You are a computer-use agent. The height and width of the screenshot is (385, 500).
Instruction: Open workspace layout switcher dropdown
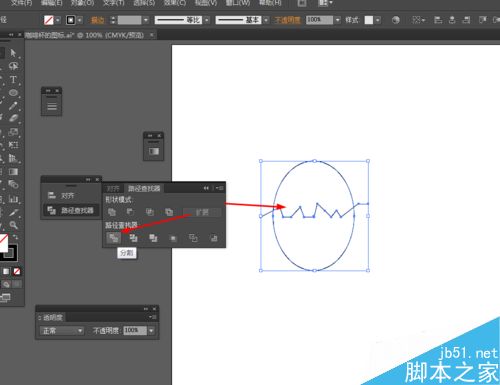pyautogui.click(x=325, y=3)
